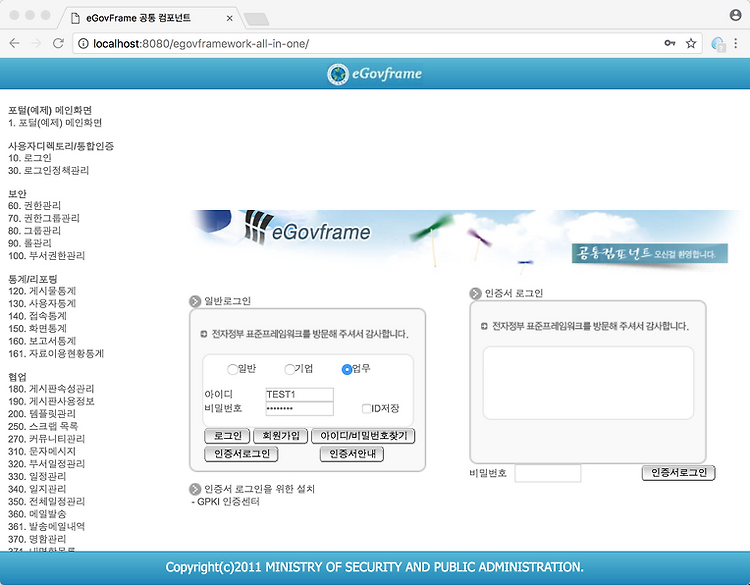Click the eGovframe banner image
Screen dimensions: 750x585
coord(467,242)
